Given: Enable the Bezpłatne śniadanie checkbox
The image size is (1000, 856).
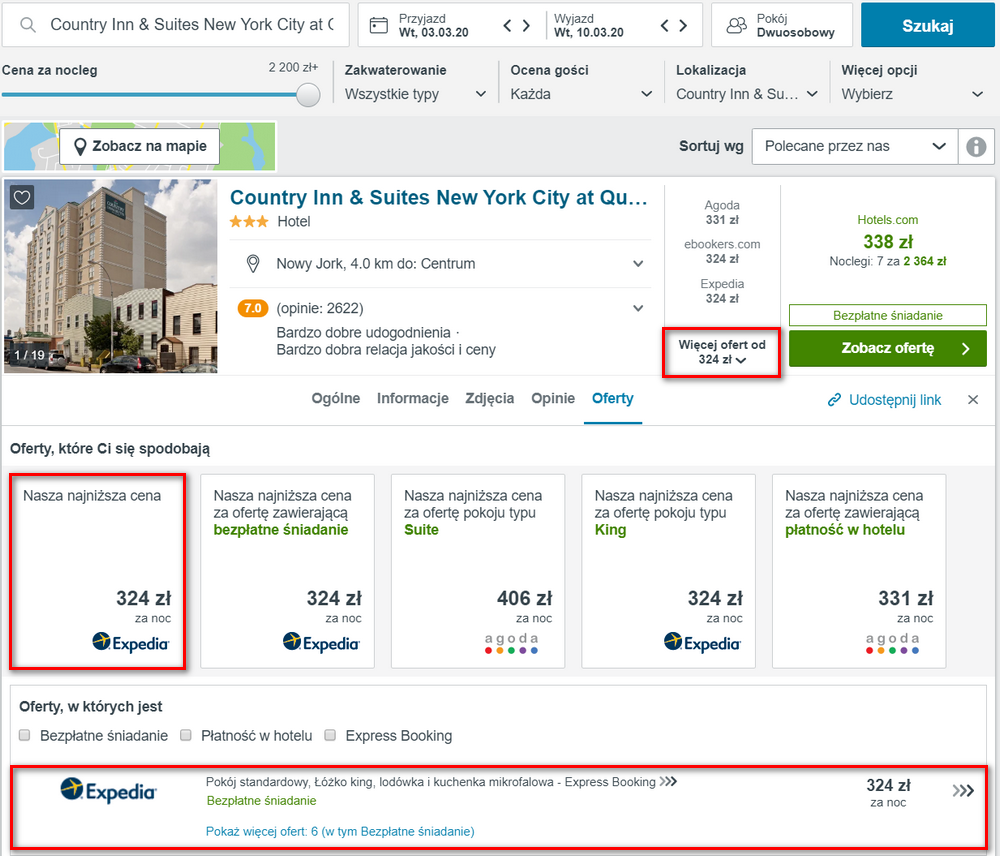Looking at the screenshot, I should tap(25, 735).
